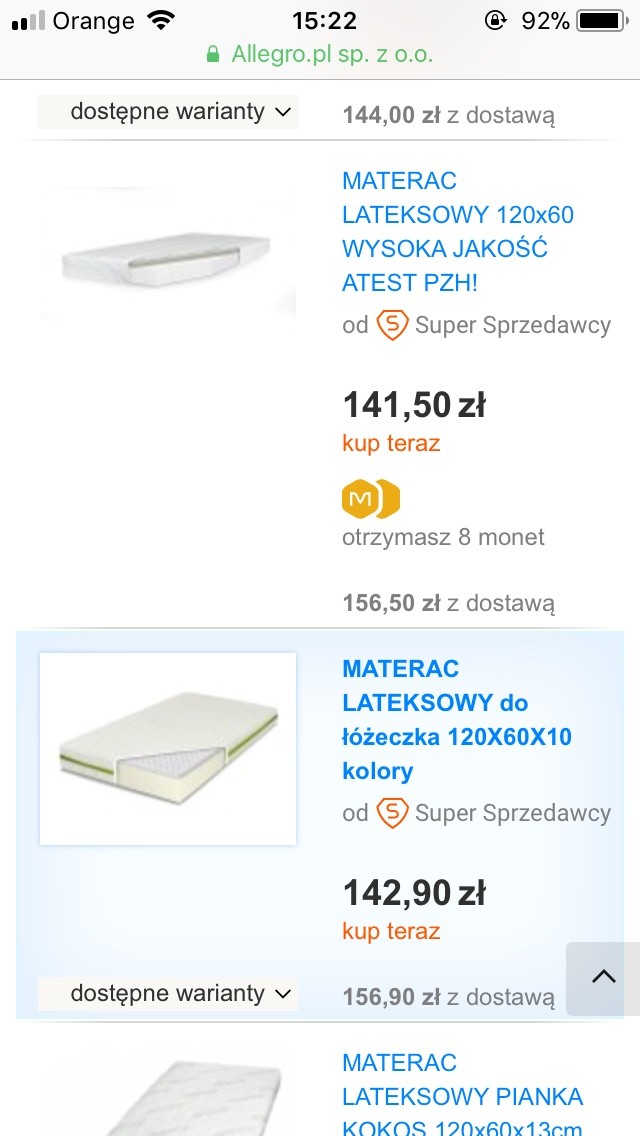Open 'MATERAC LATEKSOWY do łóżeczka 120X60X10' listing
The image size is (640, 1136).
coord(457,720)
